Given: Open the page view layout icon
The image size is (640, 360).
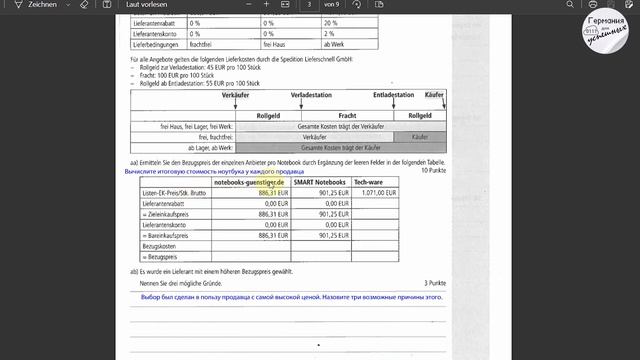Looking at the screenshot, I should pos(379,4).
